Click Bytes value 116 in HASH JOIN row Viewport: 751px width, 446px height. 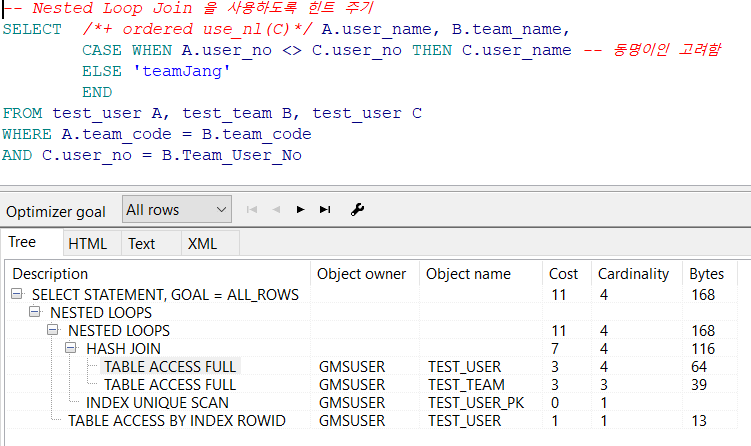coord(703,349)
